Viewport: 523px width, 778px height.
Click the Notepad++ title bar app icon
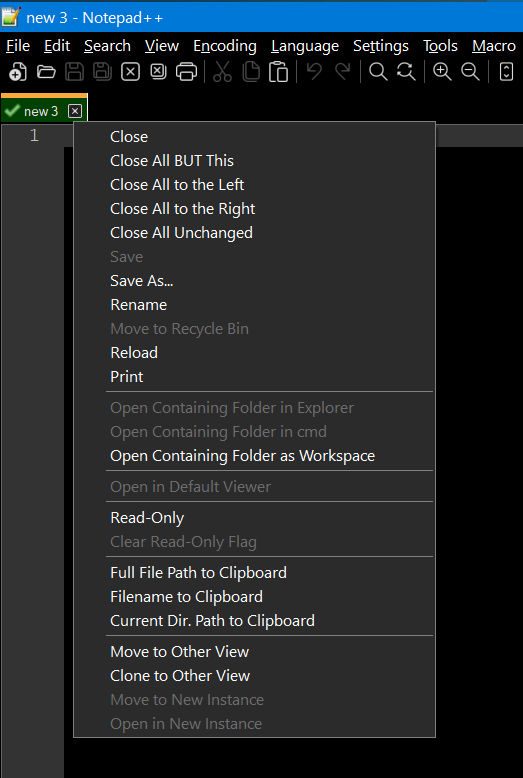[x=11, y=16]
